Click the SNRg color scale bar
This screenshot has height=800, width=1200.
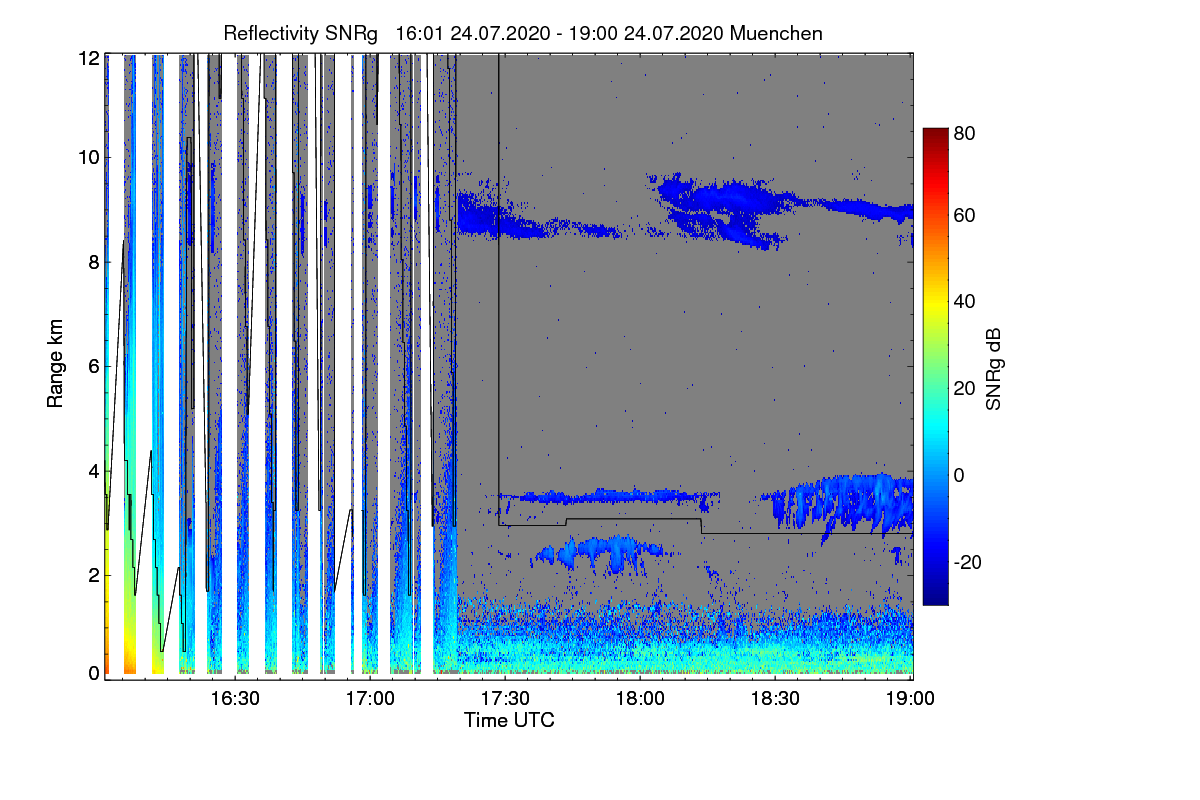(934, 366)
